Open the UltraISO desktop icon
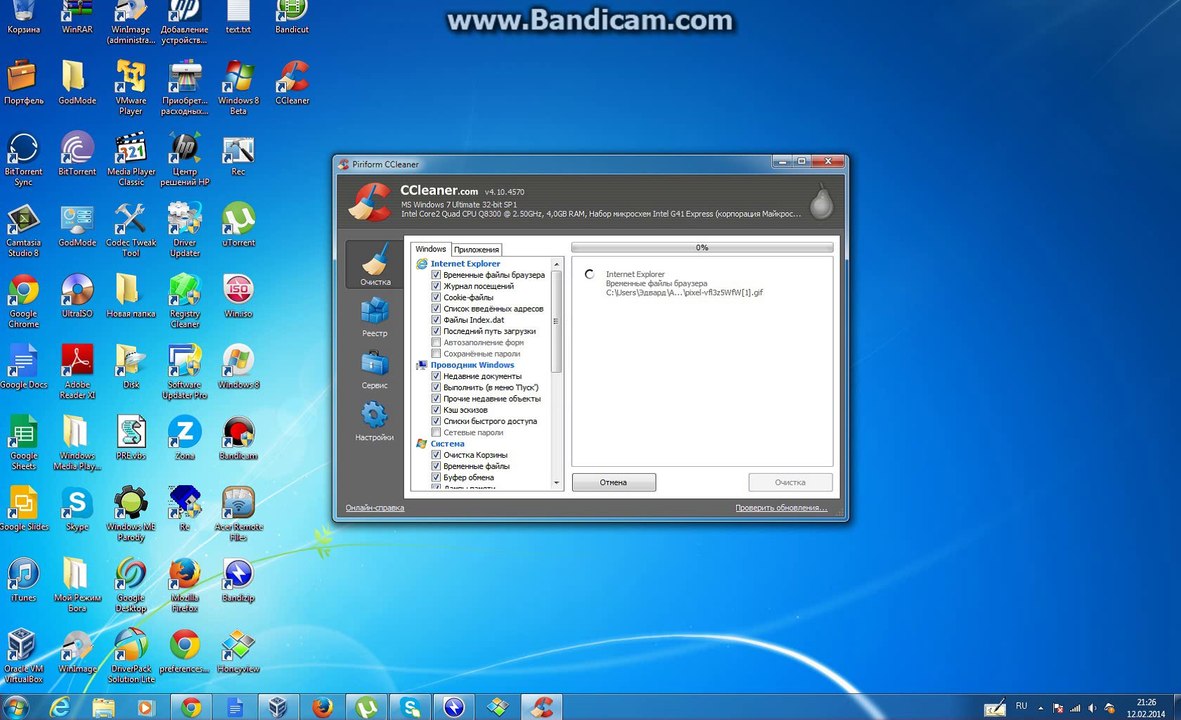1181x720 pixels. click(x=77, y=295)
